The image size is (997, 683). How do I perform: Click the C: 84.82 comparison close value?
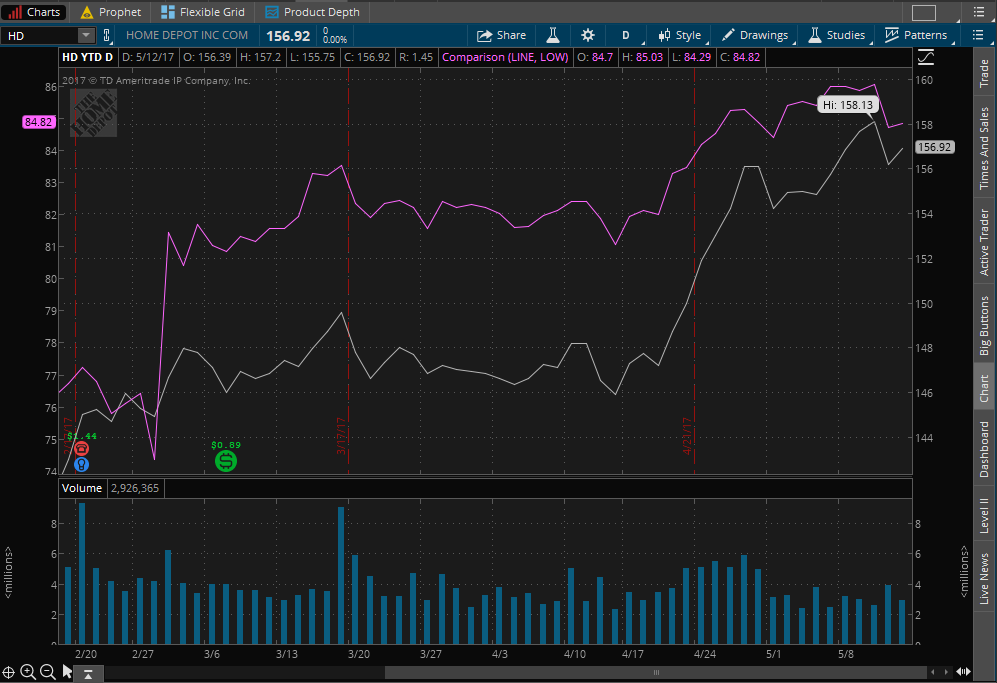pyautogui.click(x=739, y=57)
